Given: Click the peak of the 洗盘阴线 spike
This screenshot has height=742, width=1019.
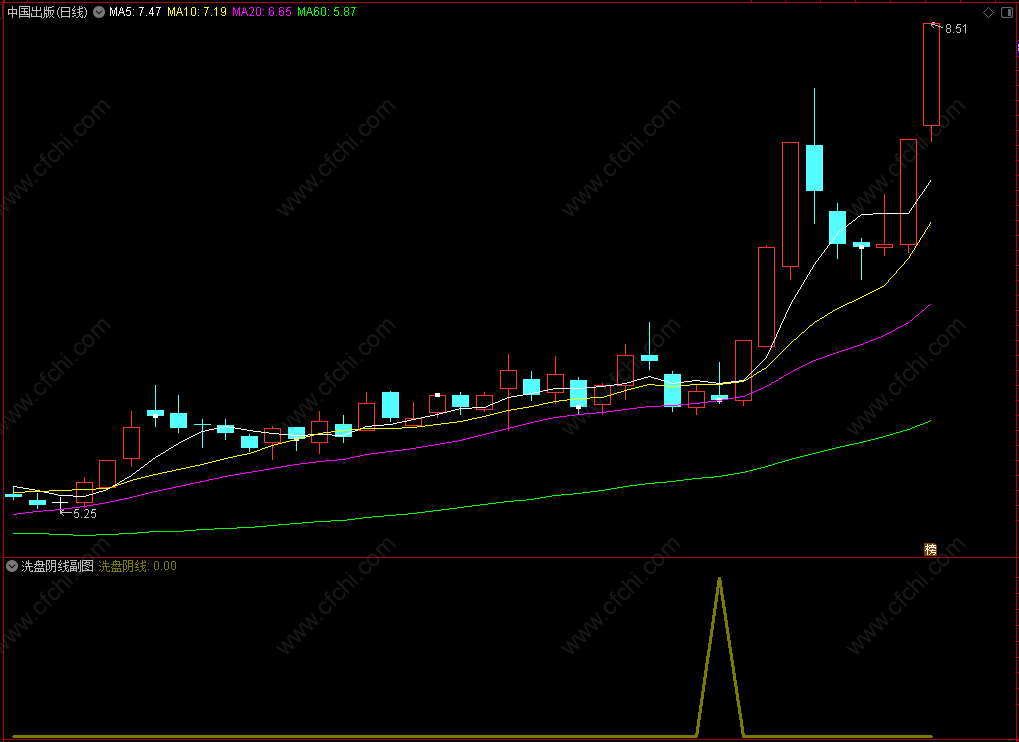Looking at the screenshot, I should (719, 578).
